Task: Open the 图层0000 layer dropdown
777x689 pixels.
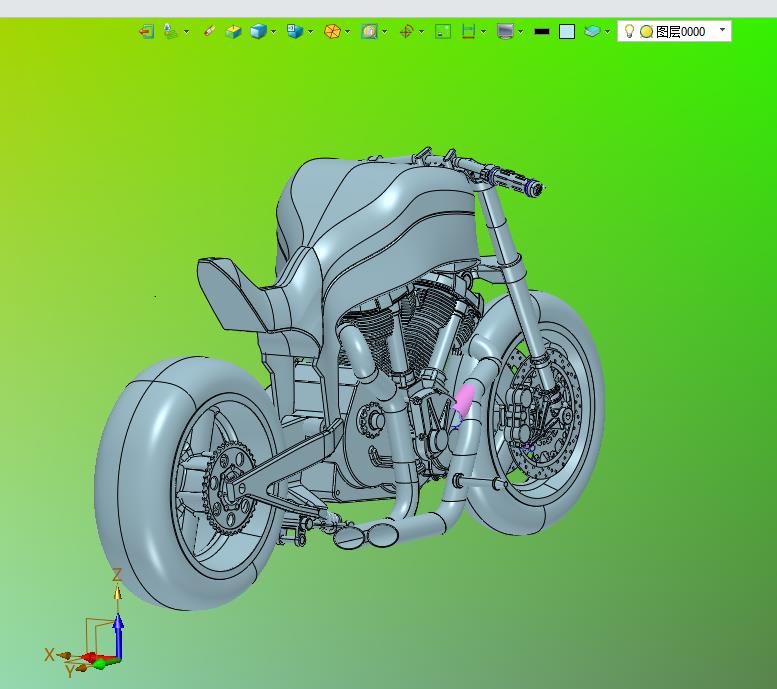Action: point(723,31)
